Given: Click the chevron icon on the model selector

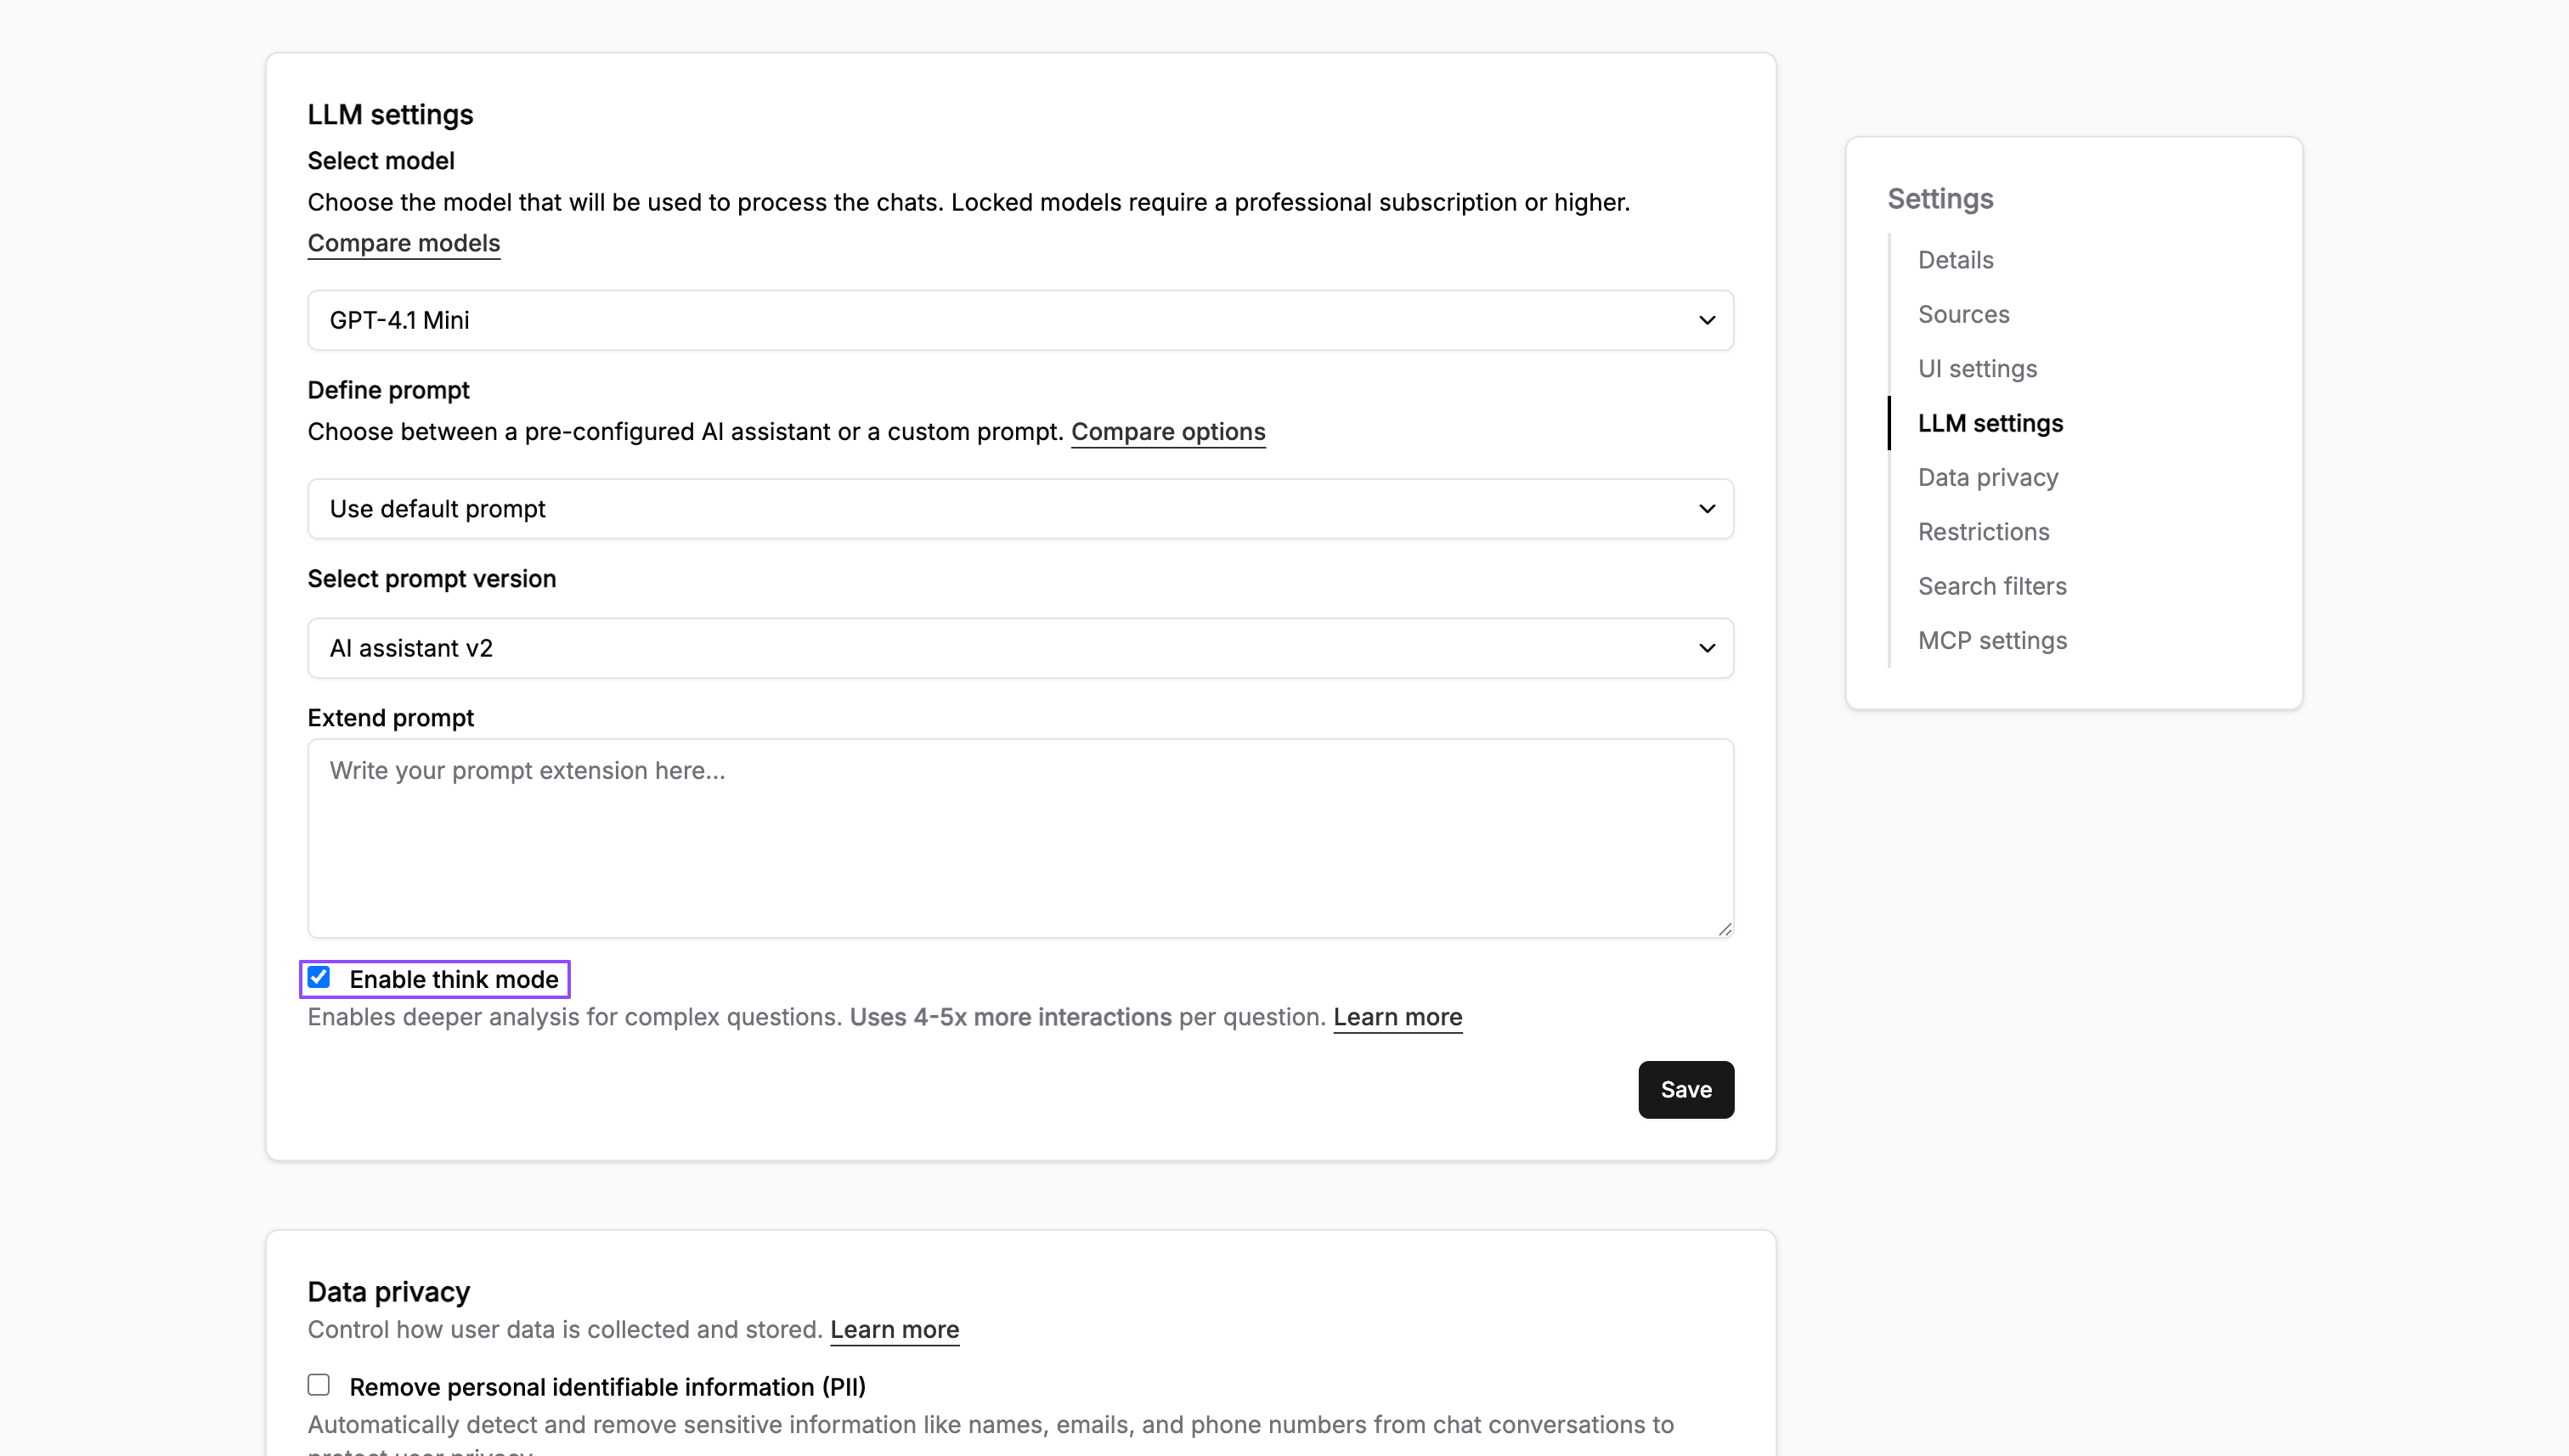Looking at the screenshot, I should coord(1706,320).
